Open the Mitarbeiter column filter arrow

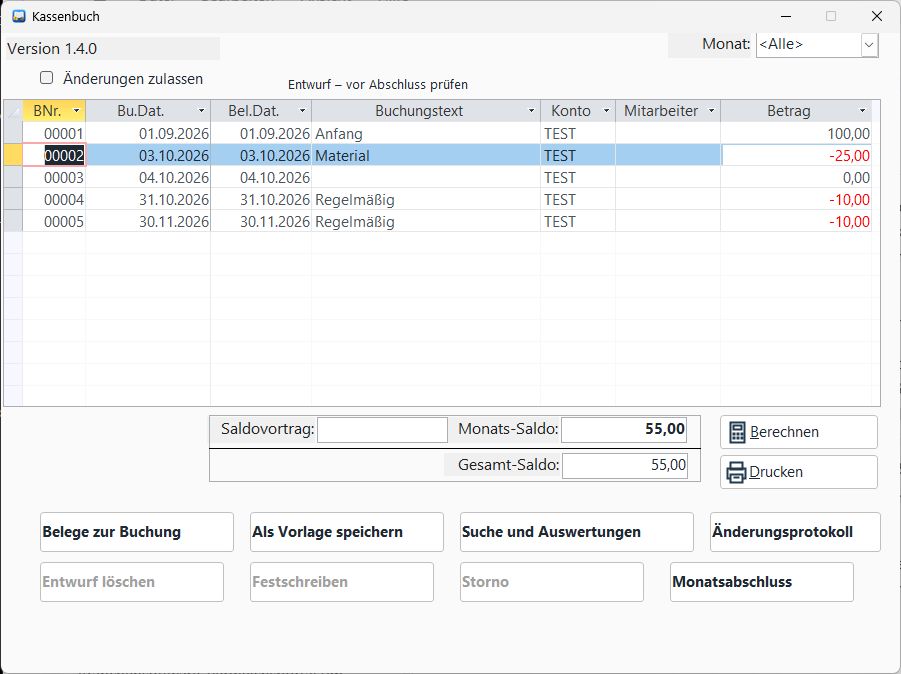click(711, 111)
